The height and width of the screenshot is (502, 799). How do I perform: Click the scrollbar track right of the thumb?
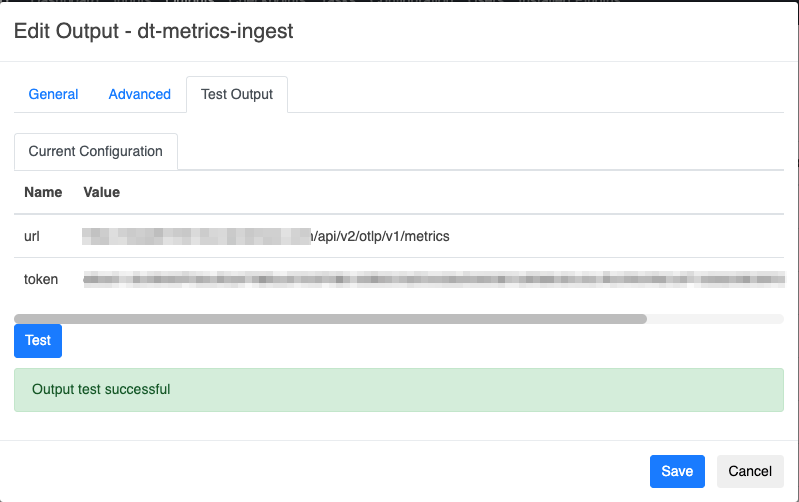715,319
